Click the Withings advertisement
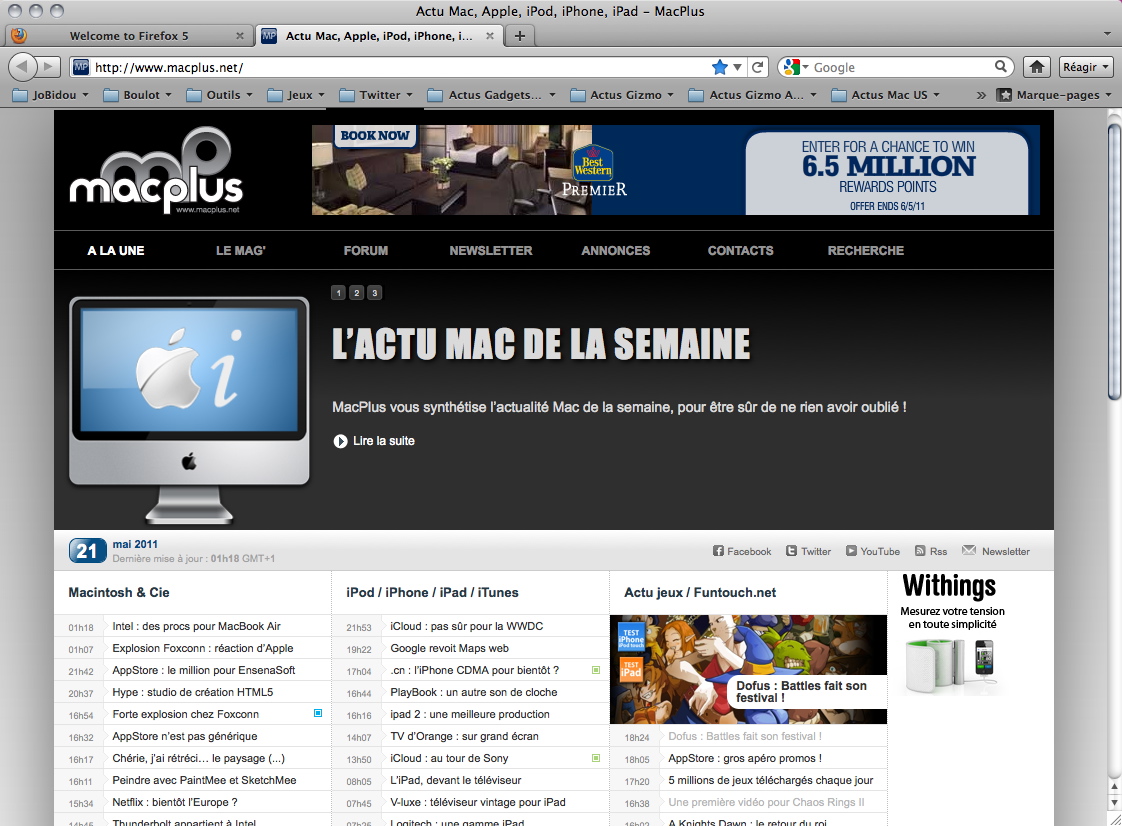This screenshot has width=1122, height=826. pos(952,634)
